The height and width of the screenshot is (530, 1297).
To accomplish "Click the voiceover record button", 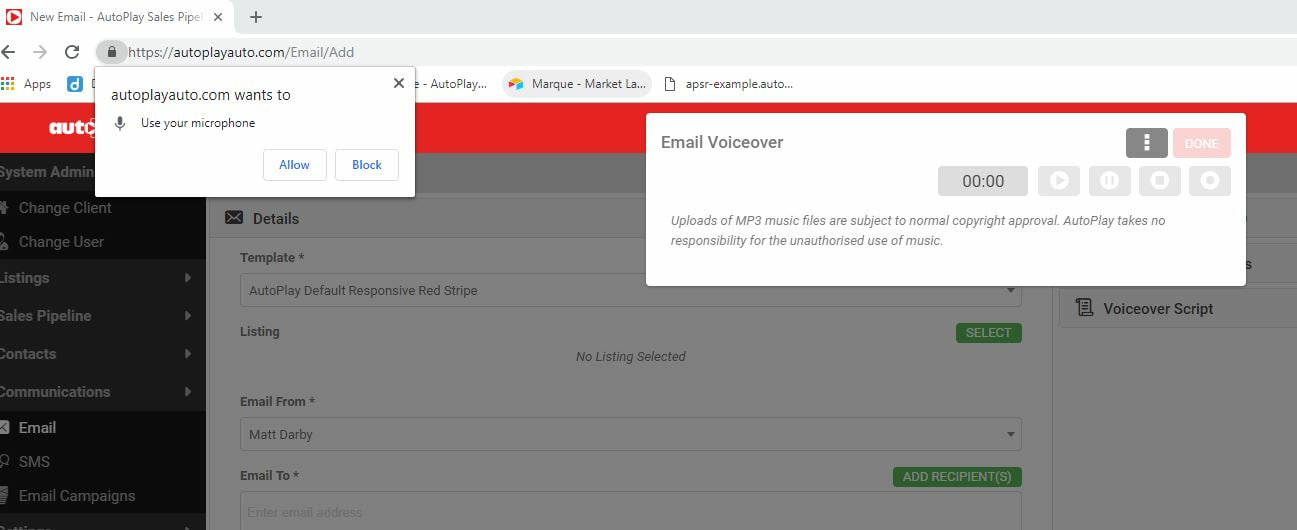I will pos(1210,181).
